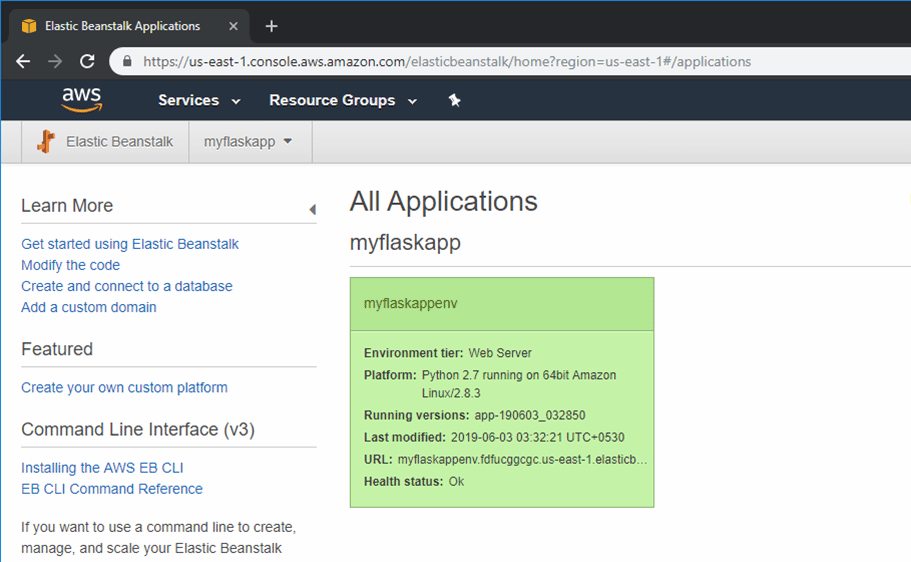Open the myflaskappenv environment card header
The width and height of the screenshot is (911, 562).
click(410, 303)
